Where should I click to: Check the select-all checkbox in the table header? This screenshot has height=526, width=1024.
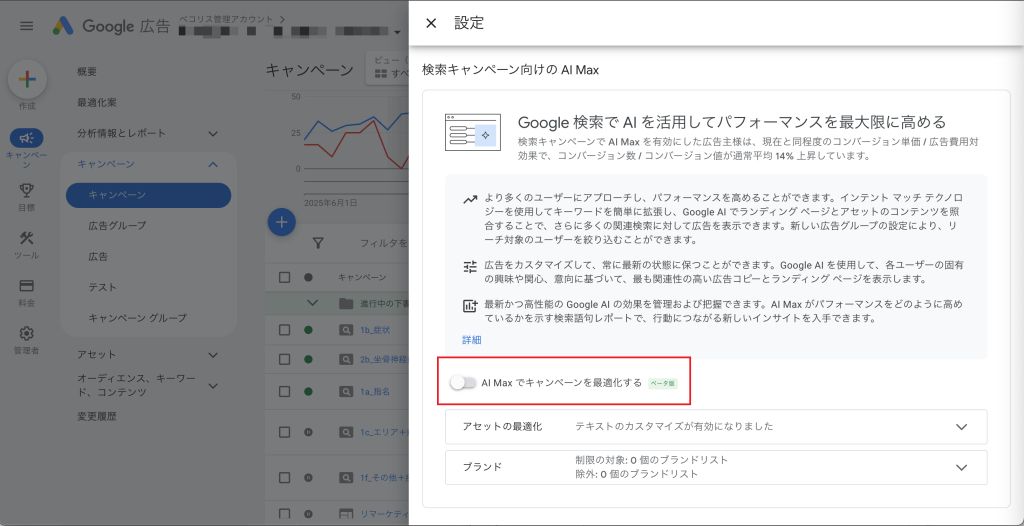point(284,277)
